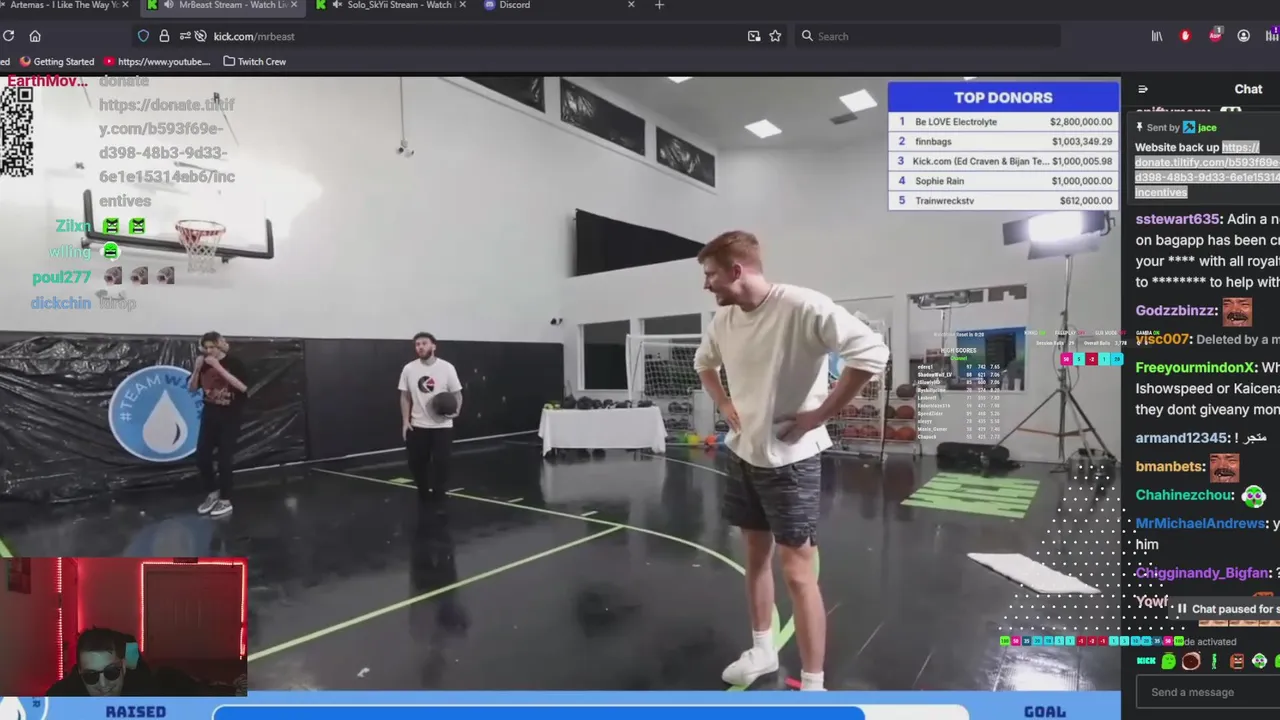The width and height of the screenshot is (1280, 720).
Task: Open MrMichaelAndrews's chat profile
Action: [1201, 523]
